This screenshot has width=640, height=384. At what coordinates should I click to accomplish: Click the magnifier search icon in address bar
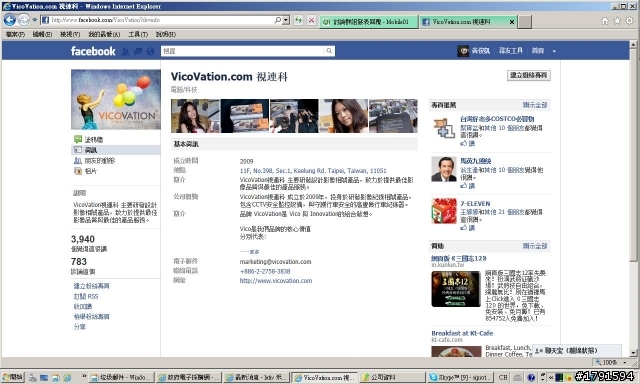coord(278,20)
